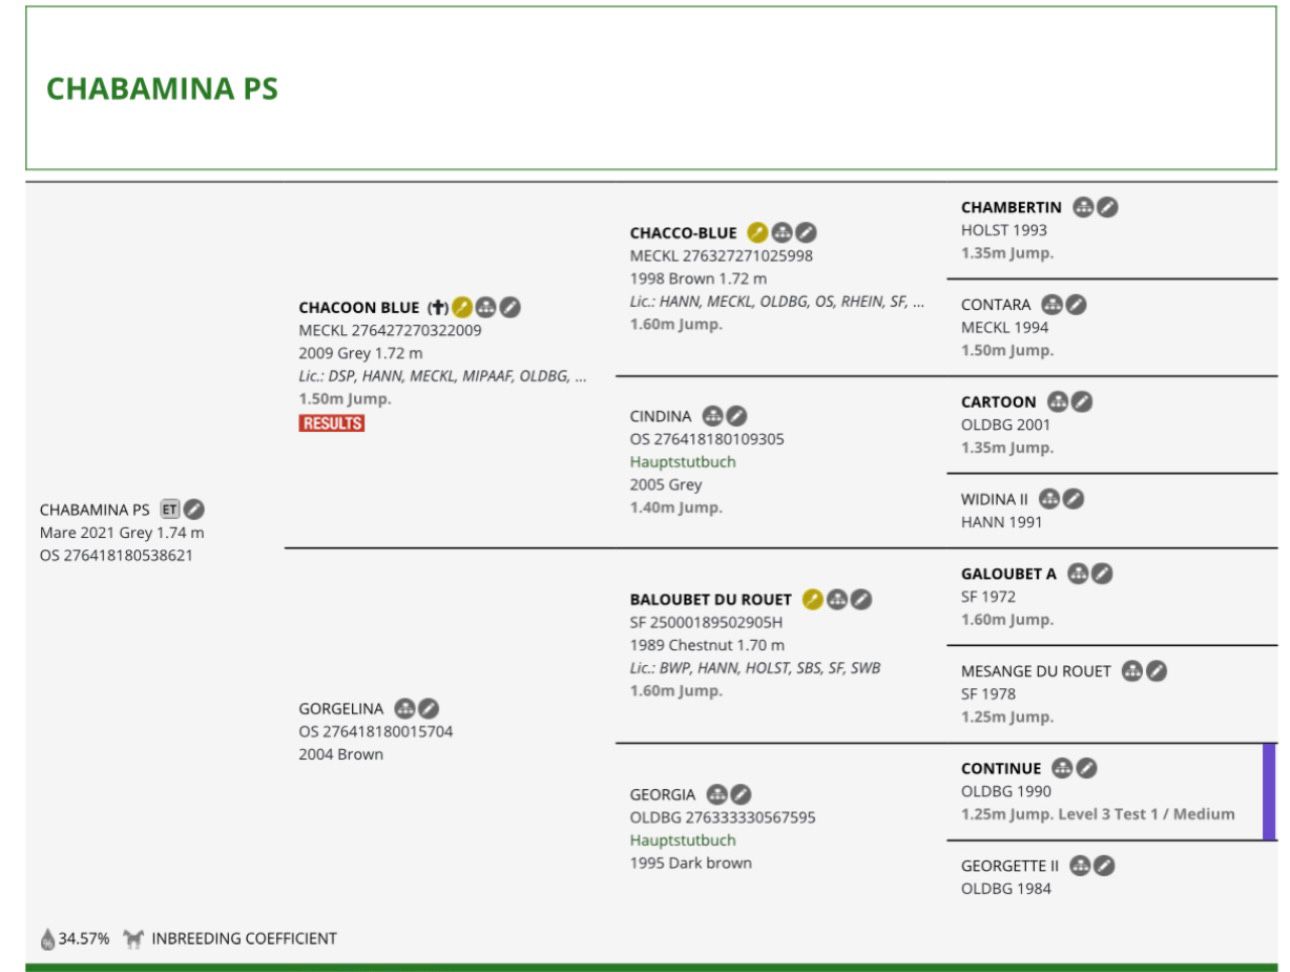Open the Baloubet du Rouet name link
The image size is (1290, 972).
(x=710, y=599)
